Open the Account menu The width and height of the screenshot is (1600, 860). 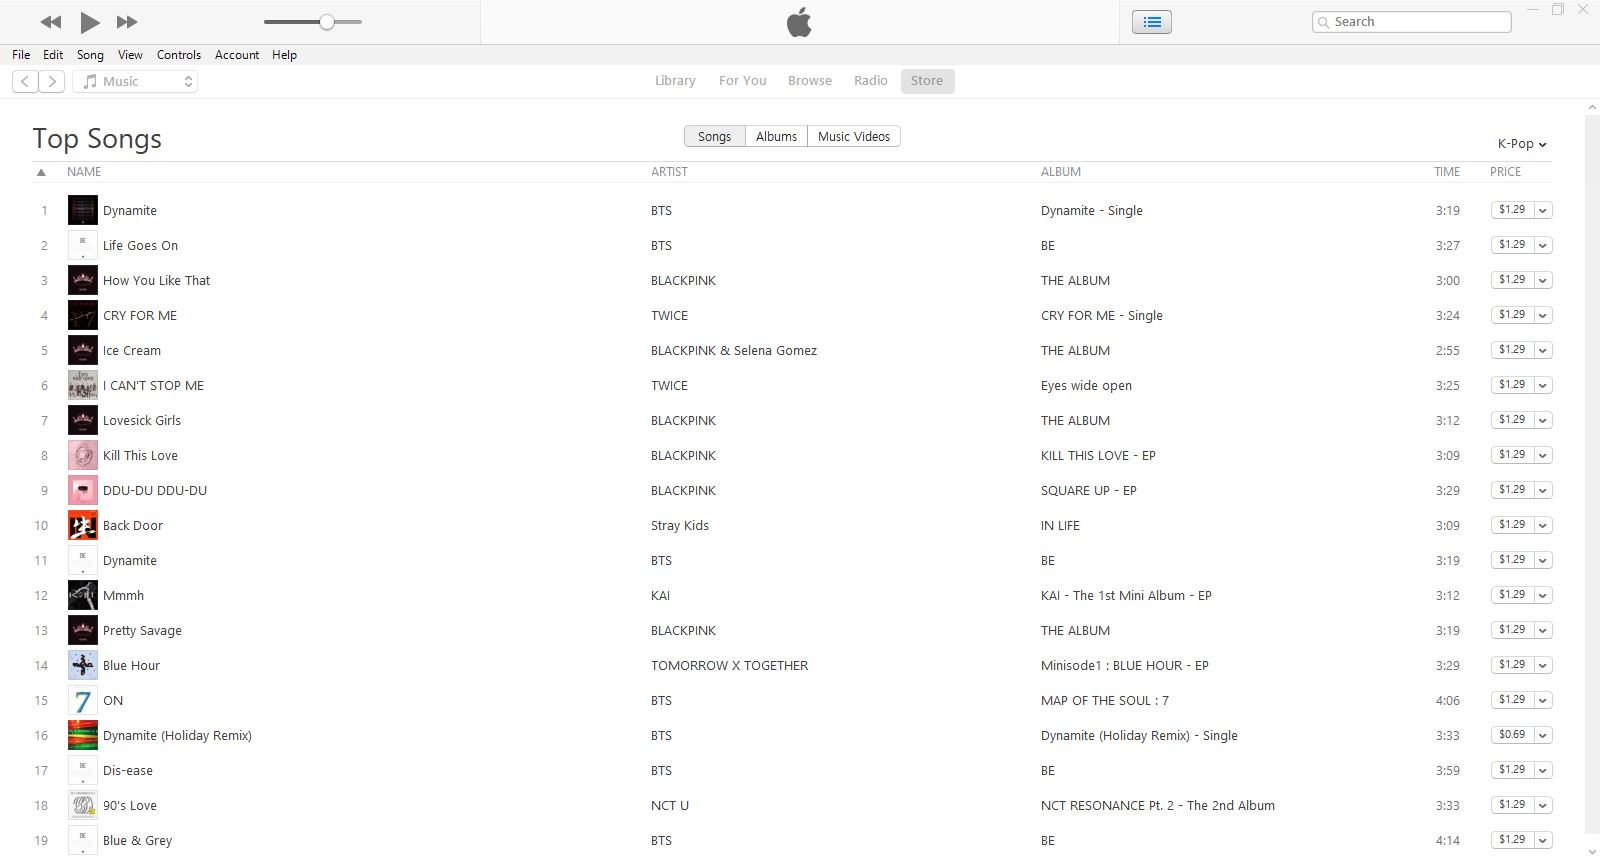click(x=237, y=55)
